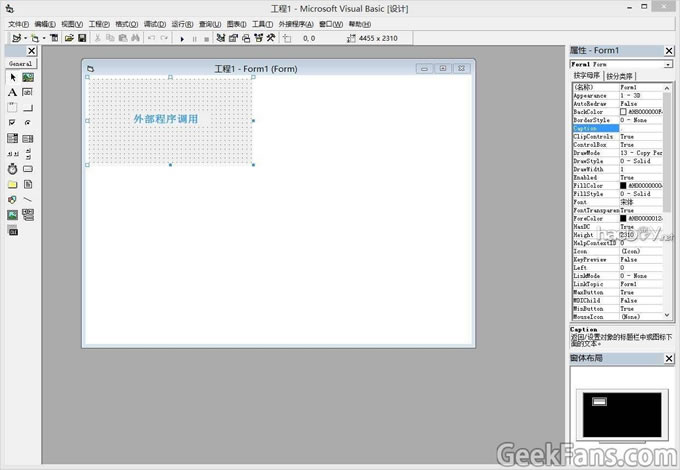
Task: Click the General toolbox tab button
Action: point(21,63)
